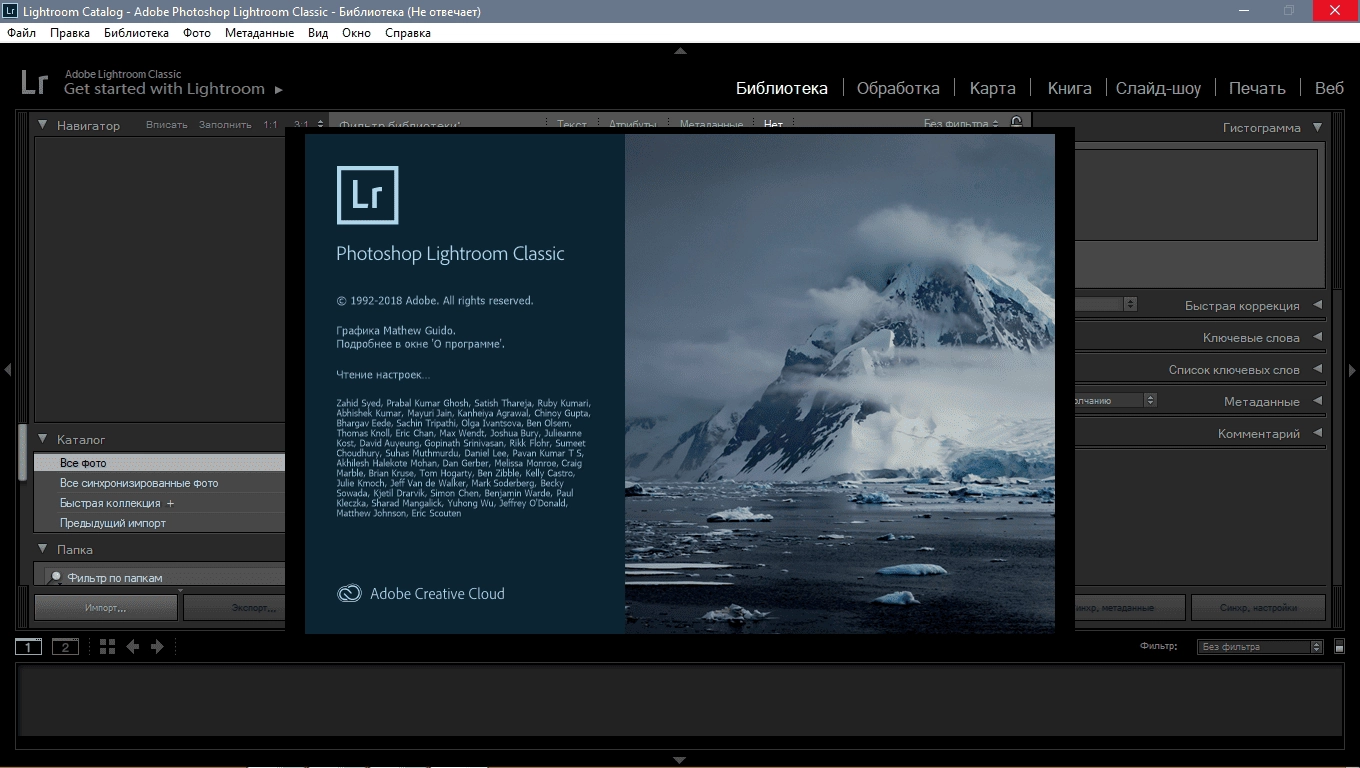Image resolution: width=1360 pixels, height=768 pixels.
Task: Open the Метаданные menu in menu bar
Action: click(x=259, y=33)
